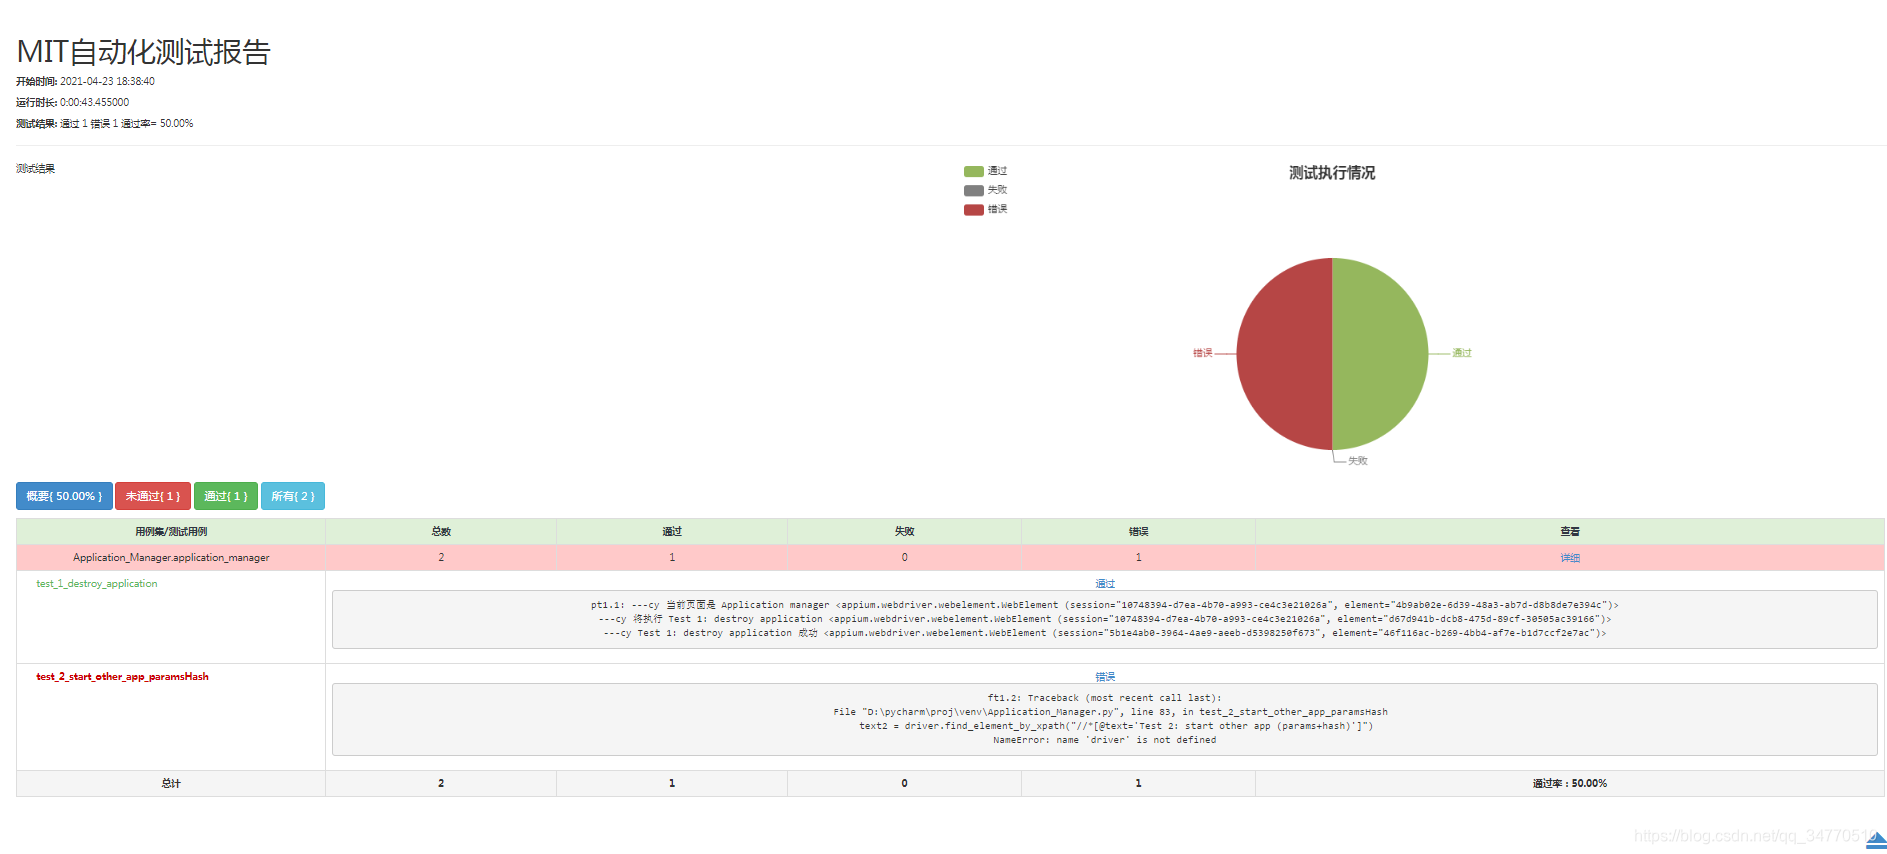Click the 查看 column header

[x=1570, y=532]
